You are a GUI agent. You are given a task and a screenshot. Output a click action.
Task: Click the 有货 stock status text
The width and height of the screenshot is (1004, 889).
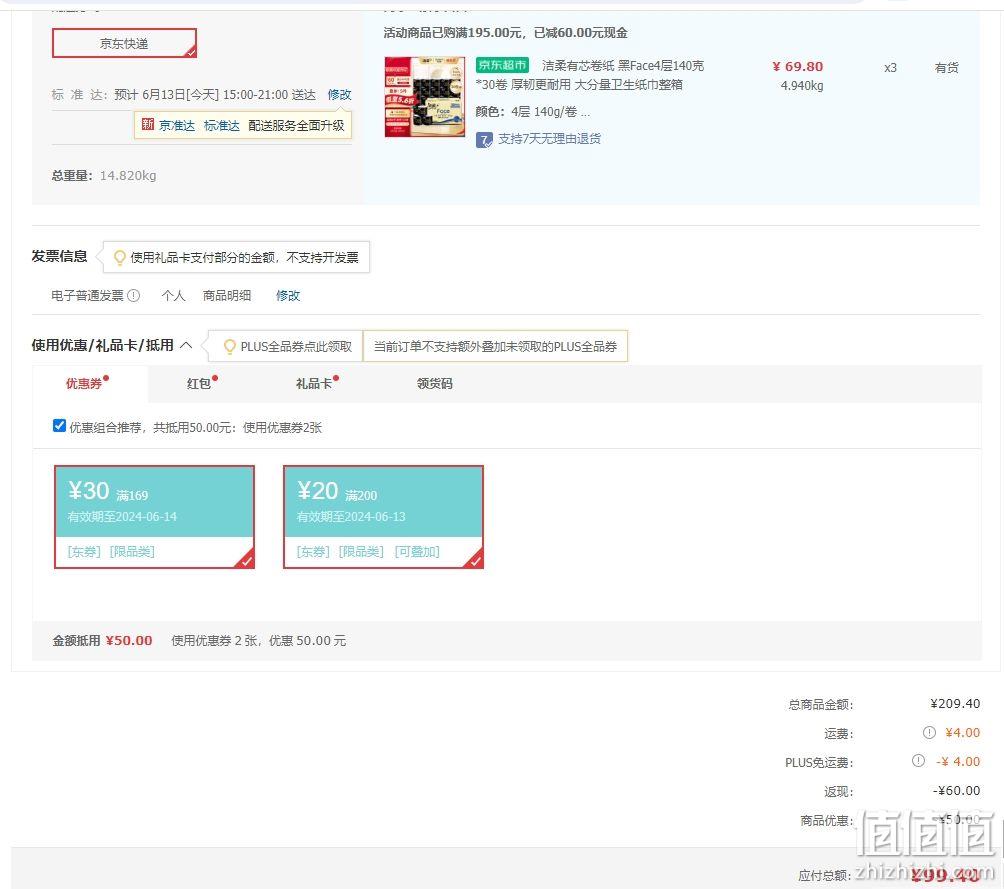tap(946, 68)
